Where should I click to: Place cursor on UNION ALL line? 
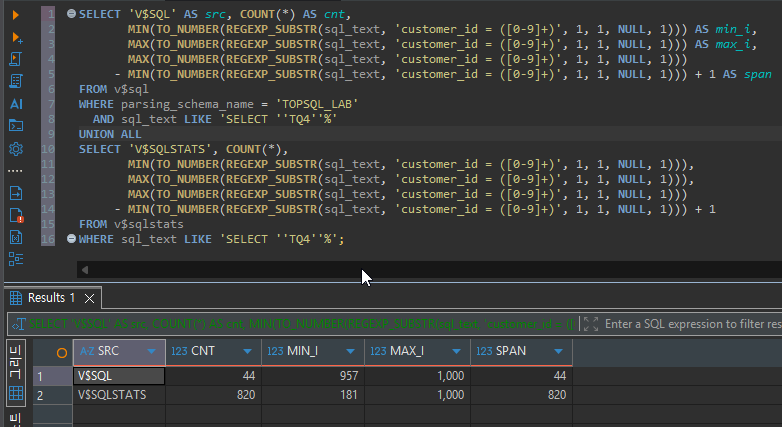pos(110,134)
